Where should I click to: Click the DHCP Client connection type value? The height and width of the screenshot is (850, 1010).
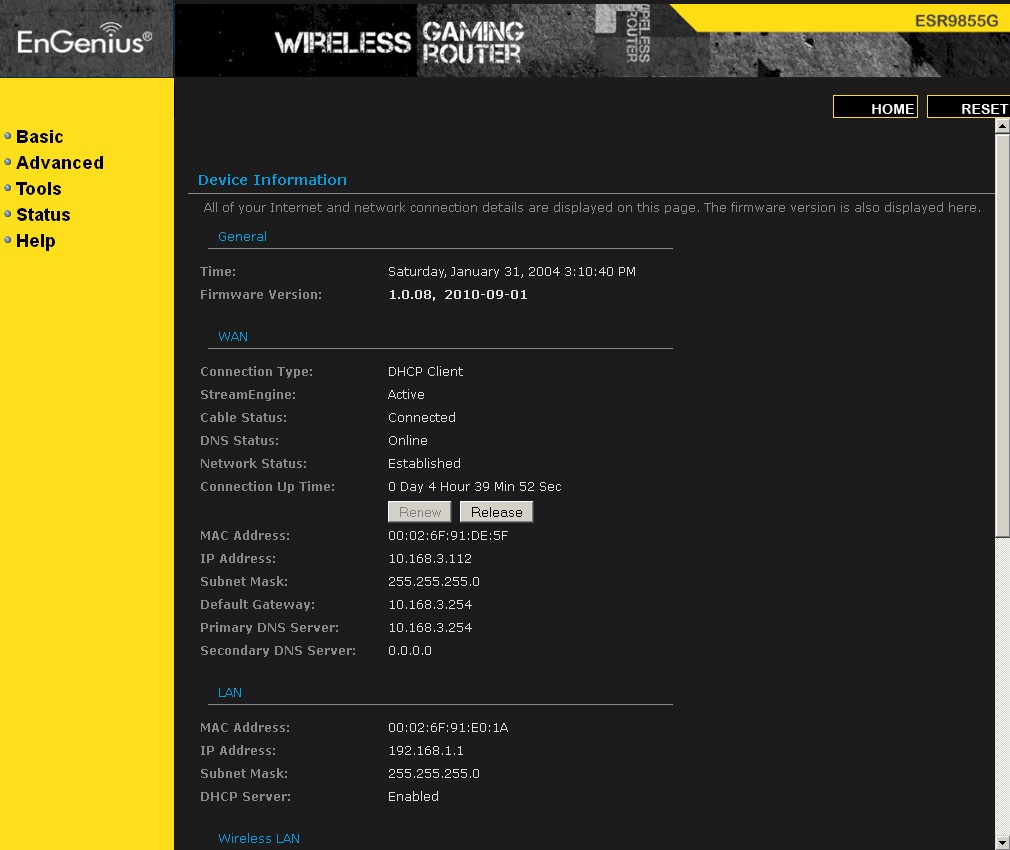tap(425, 372)
